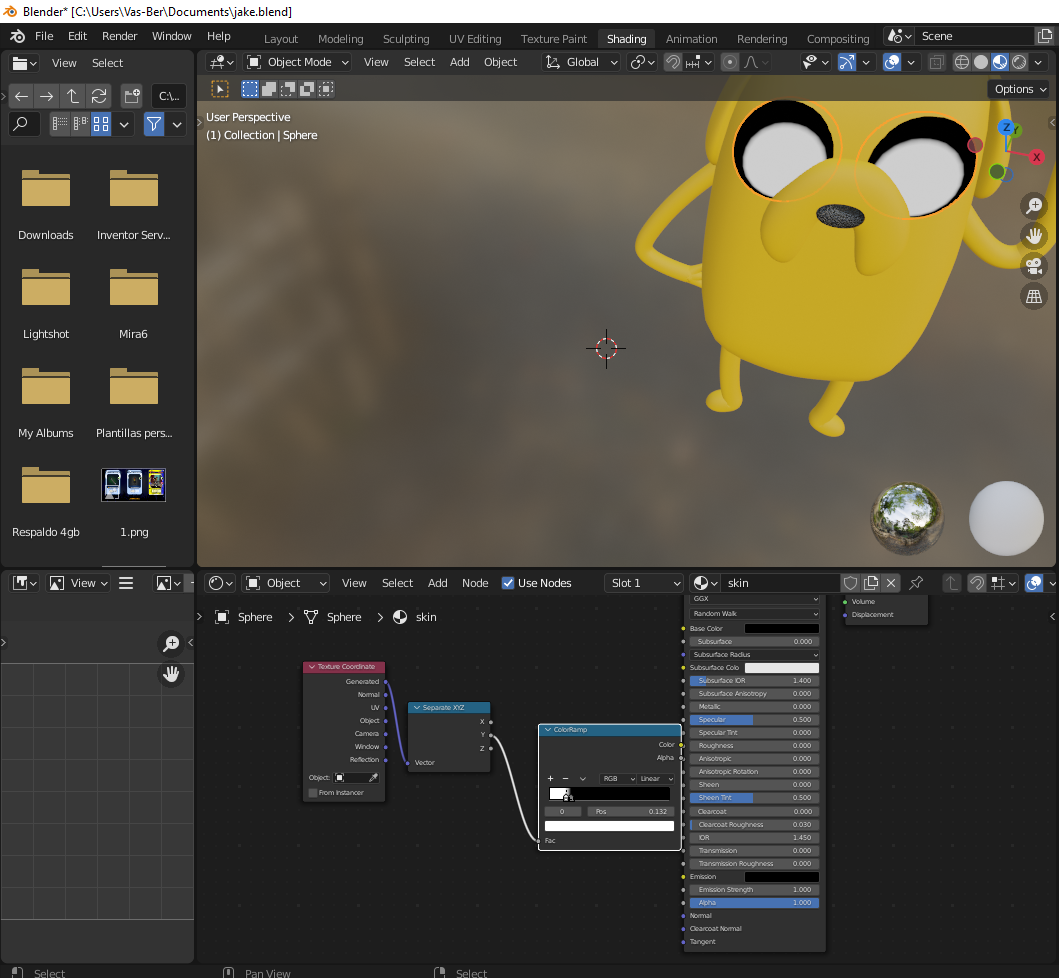Switch viewport shading to Wireframe

click(x=962, y=63)
